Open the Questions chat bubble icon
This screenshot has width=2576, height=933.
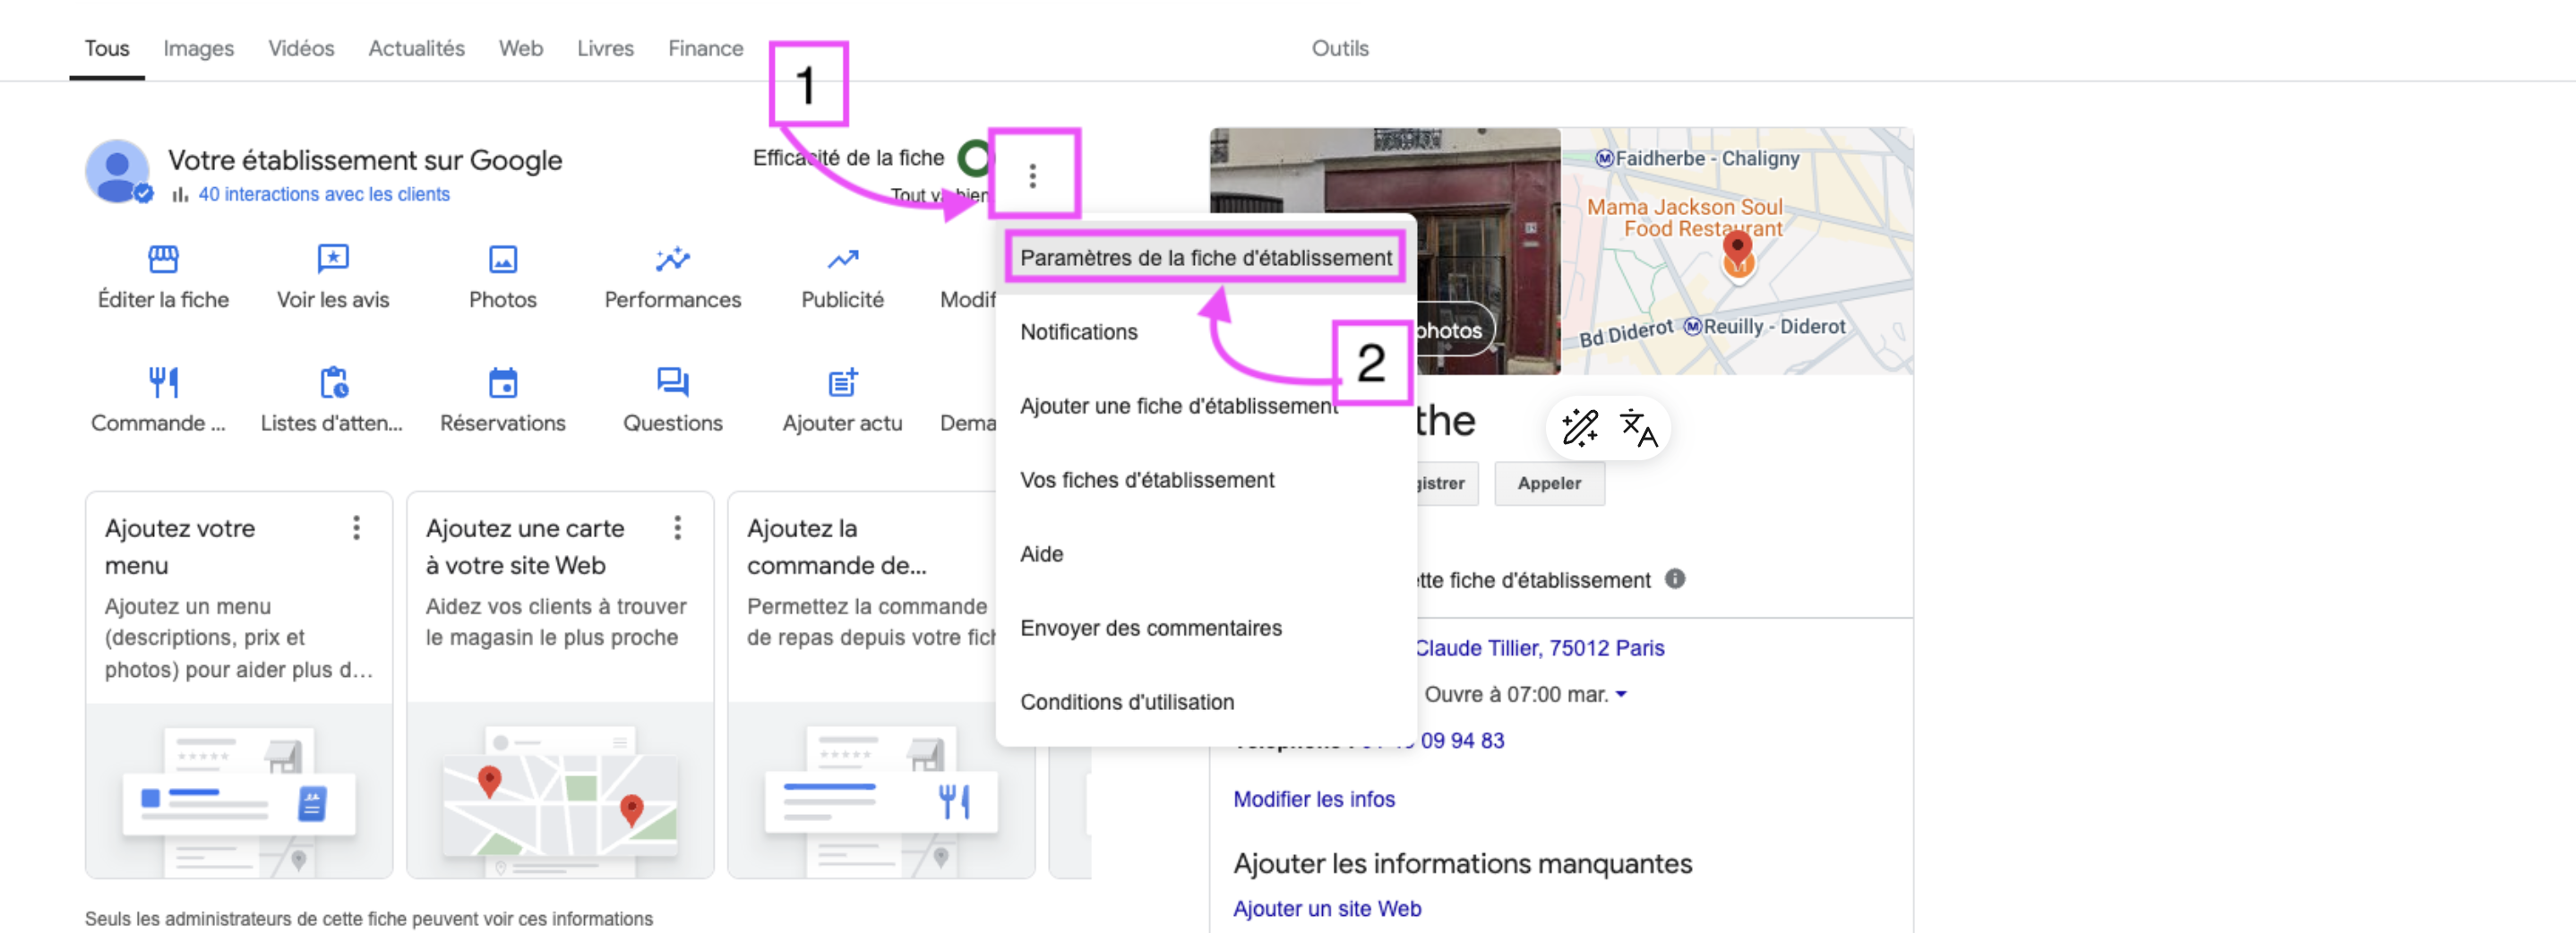coord(672,382)
